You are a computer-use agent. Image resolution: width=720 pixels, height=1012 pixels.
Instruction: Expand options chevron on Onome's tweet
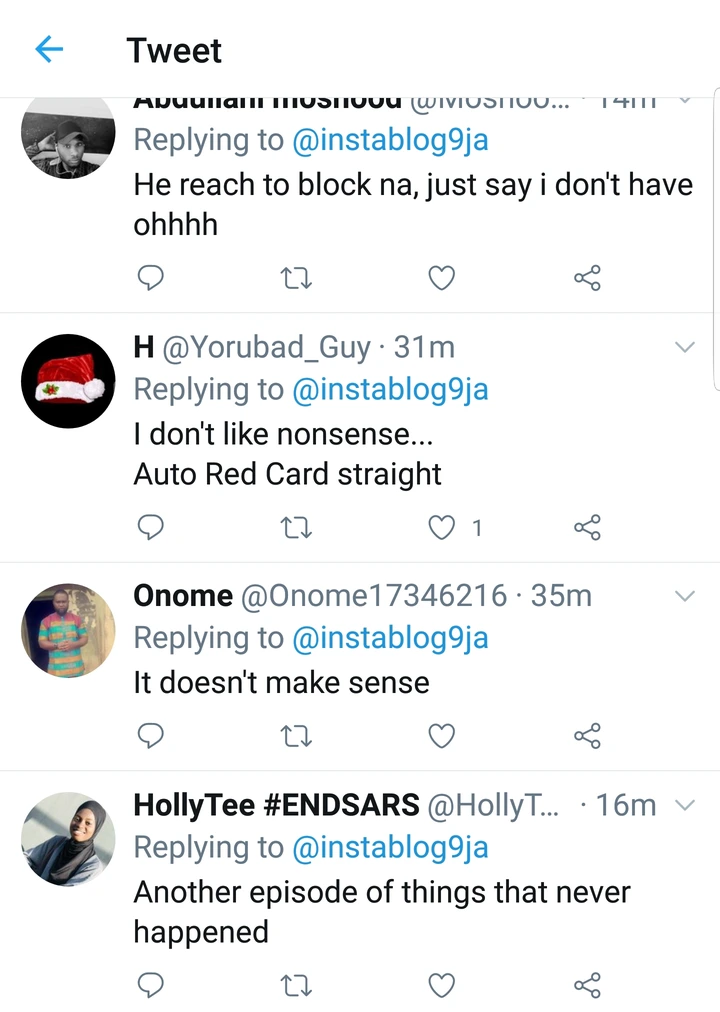tap(685, 596)
